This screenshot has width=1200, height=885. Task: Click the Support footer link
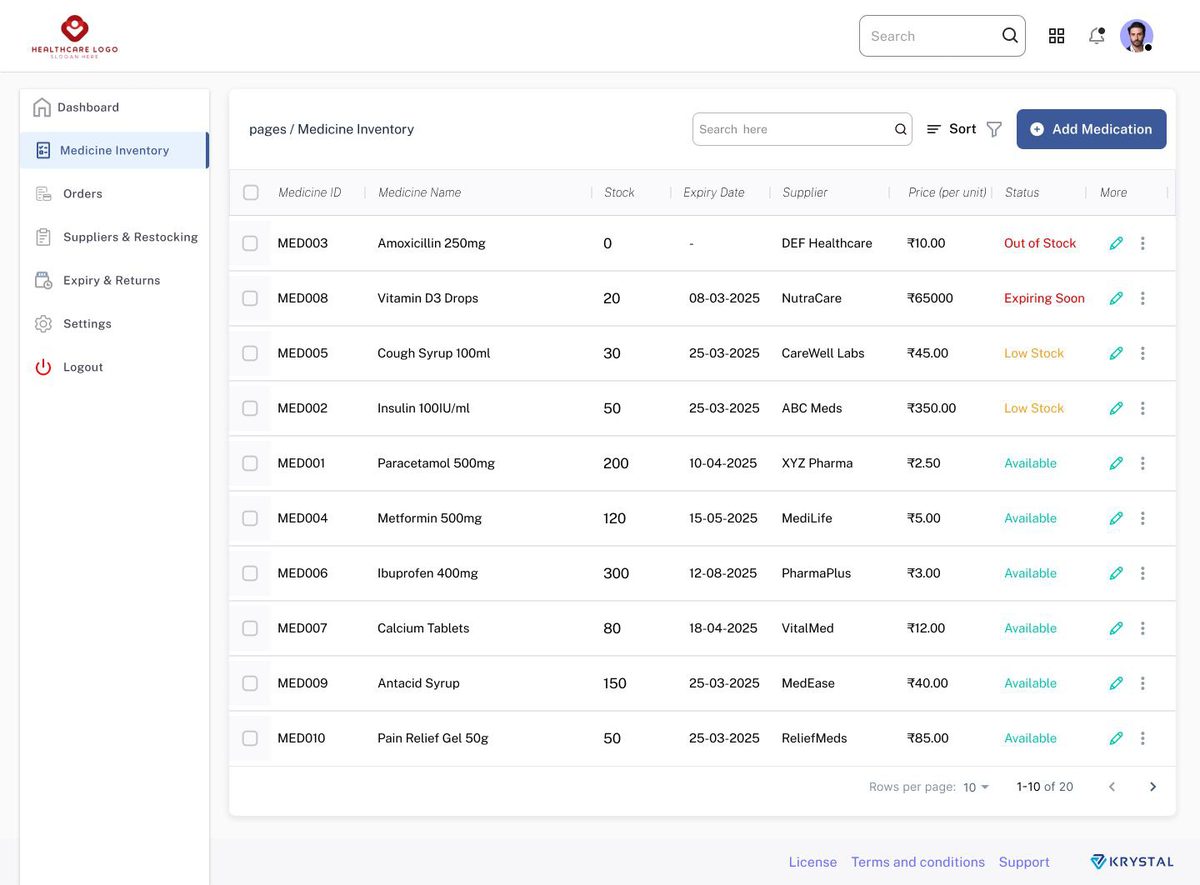(x=1024, y=862)
